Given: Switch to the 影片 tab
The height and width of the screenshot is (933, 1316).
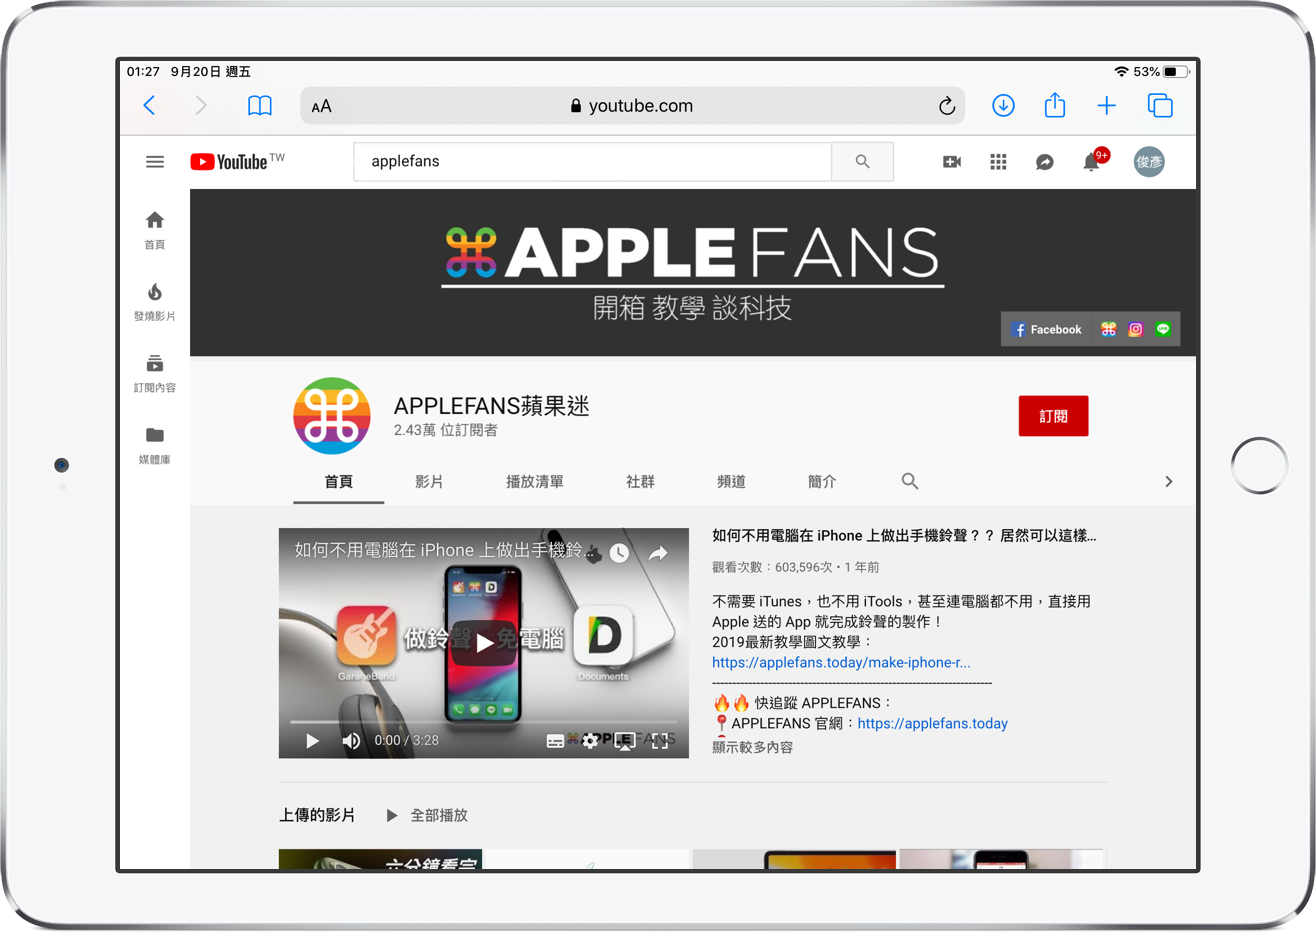Looking at the screenshot, I should point(429,482).
